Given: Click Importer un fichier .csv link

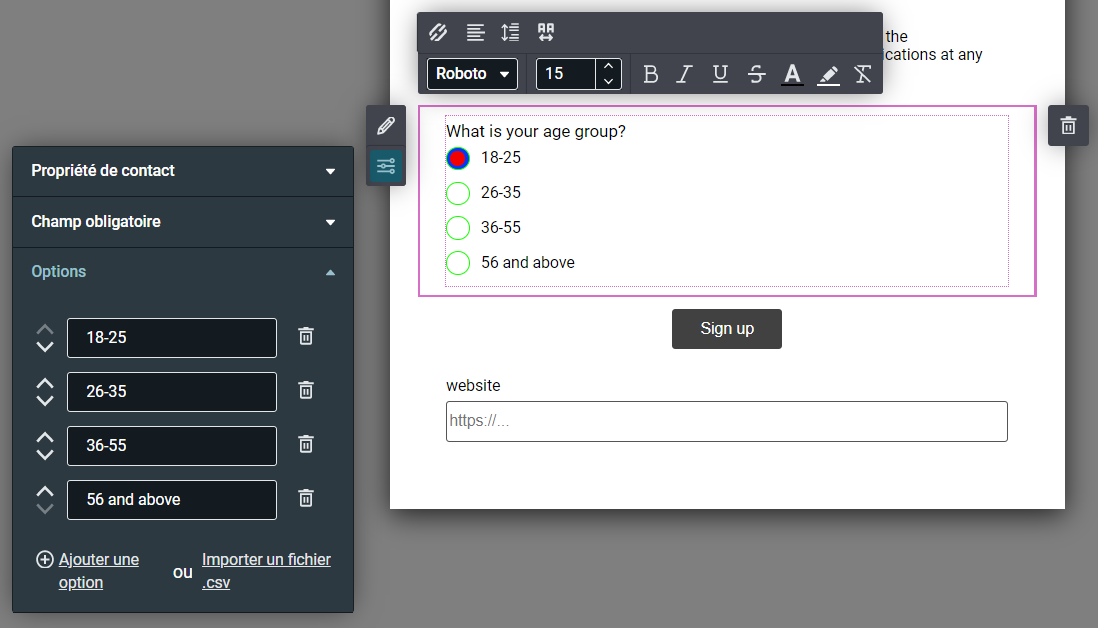Looking at the screenshot, I should coord(266,571).
